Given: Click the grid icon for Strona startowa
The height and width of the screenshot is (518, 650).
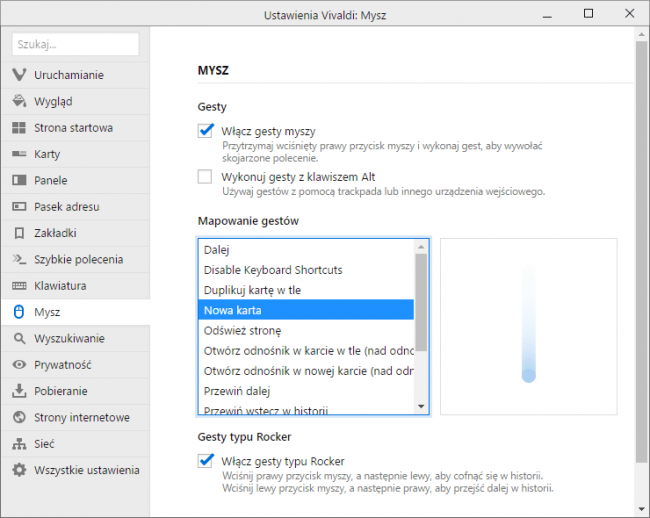Looking at the screenshot, I should pos(19,128).
